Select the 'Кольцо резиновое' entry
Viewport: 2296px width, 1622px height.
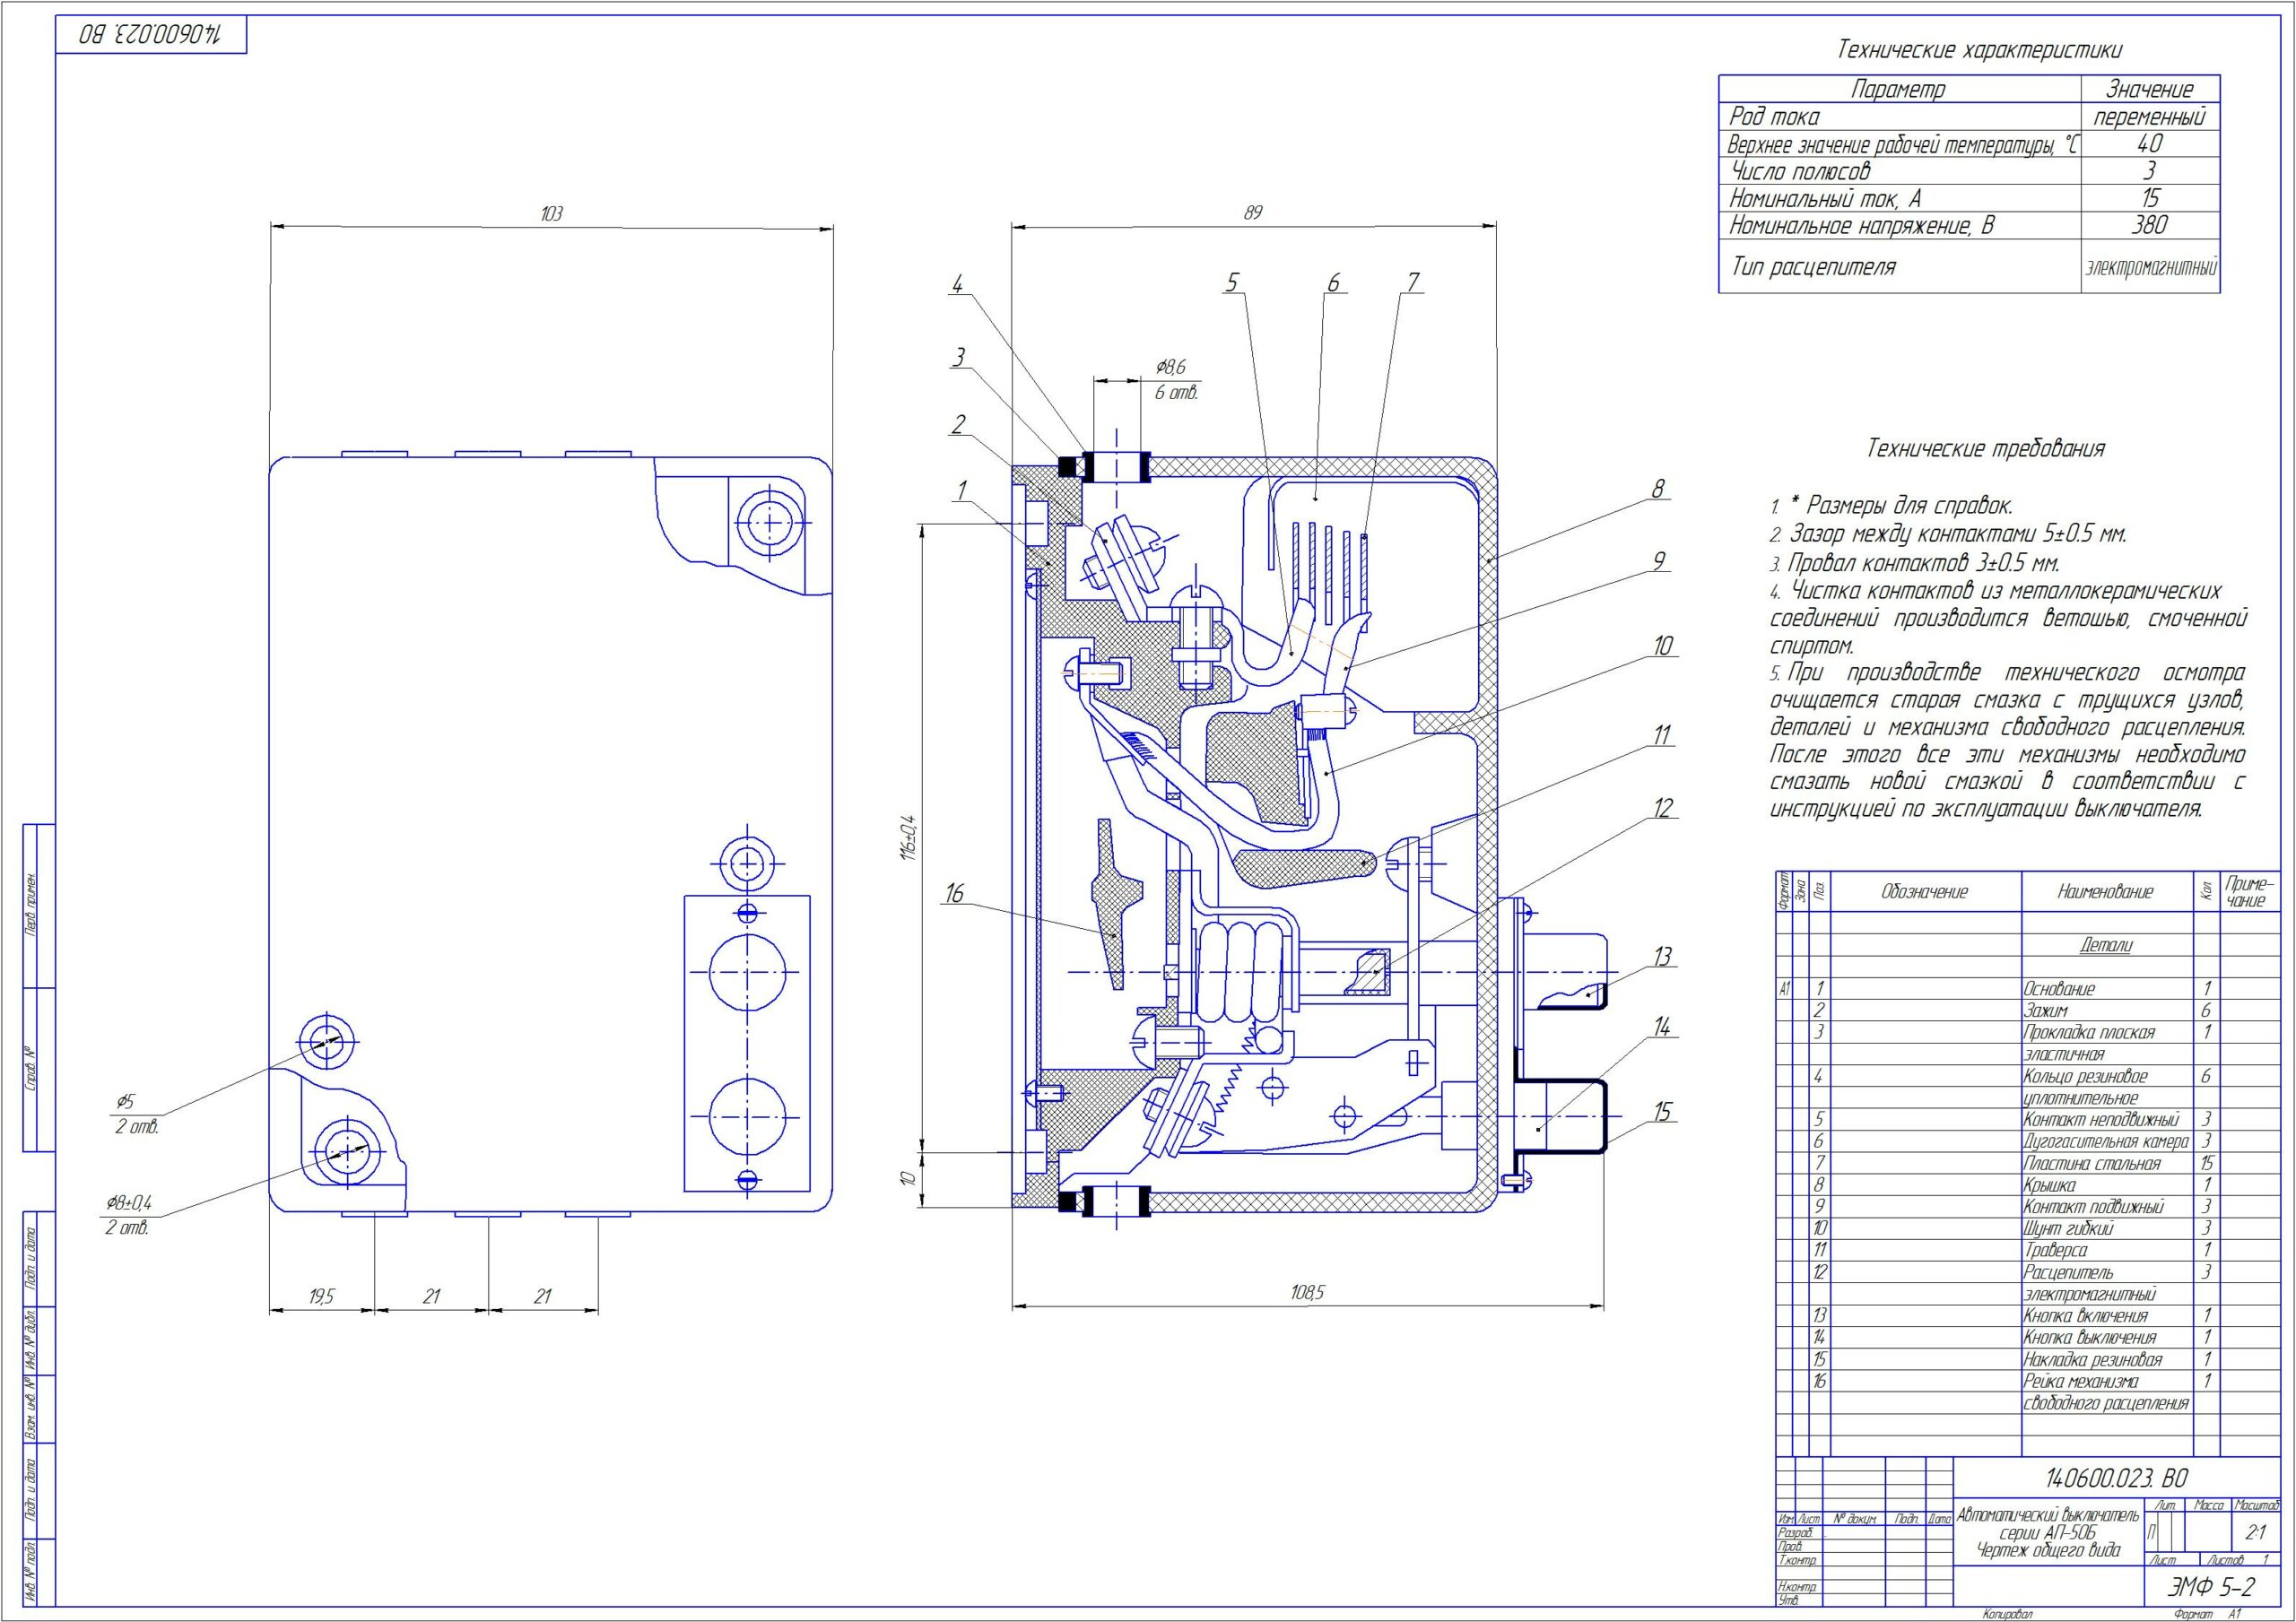point(2085,1076)
